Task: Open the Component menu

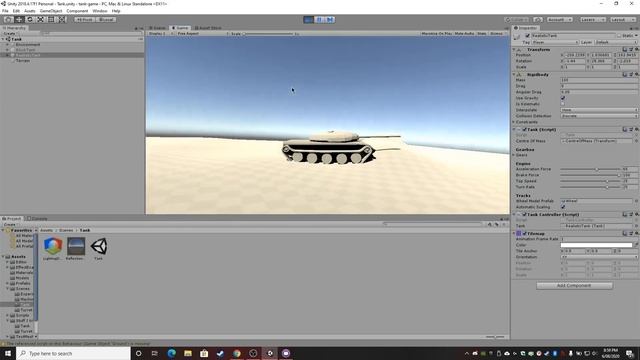Action: 77,11
